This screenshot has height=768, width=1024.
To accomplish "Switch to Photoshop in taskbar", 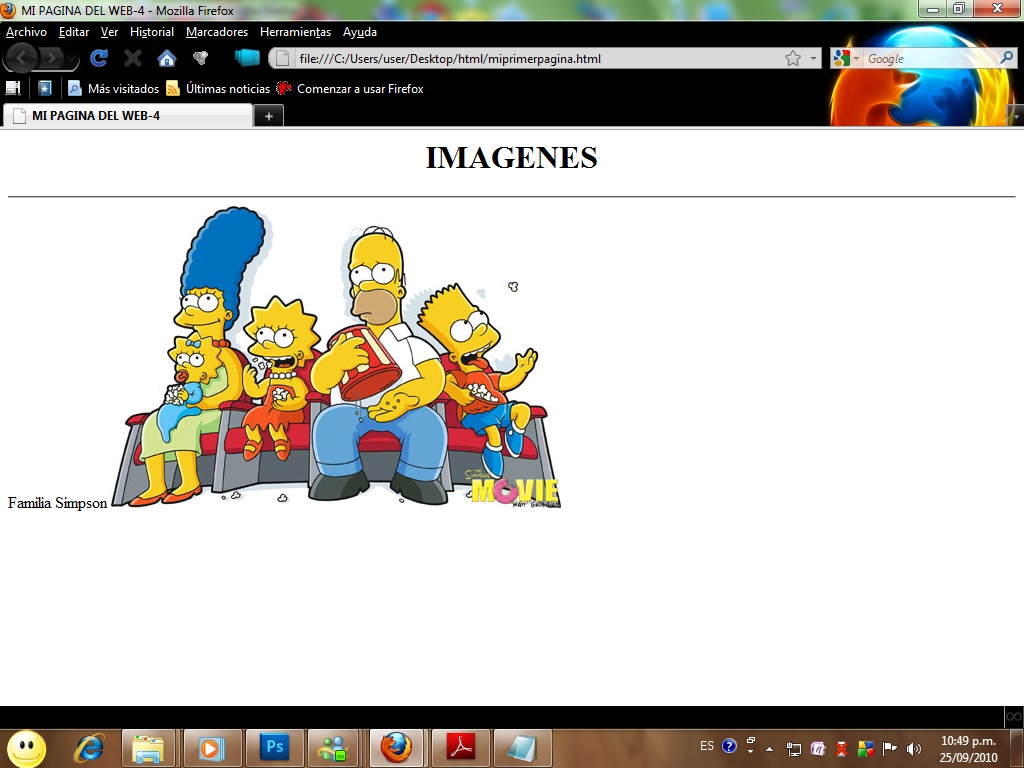I will coord(274,748).
